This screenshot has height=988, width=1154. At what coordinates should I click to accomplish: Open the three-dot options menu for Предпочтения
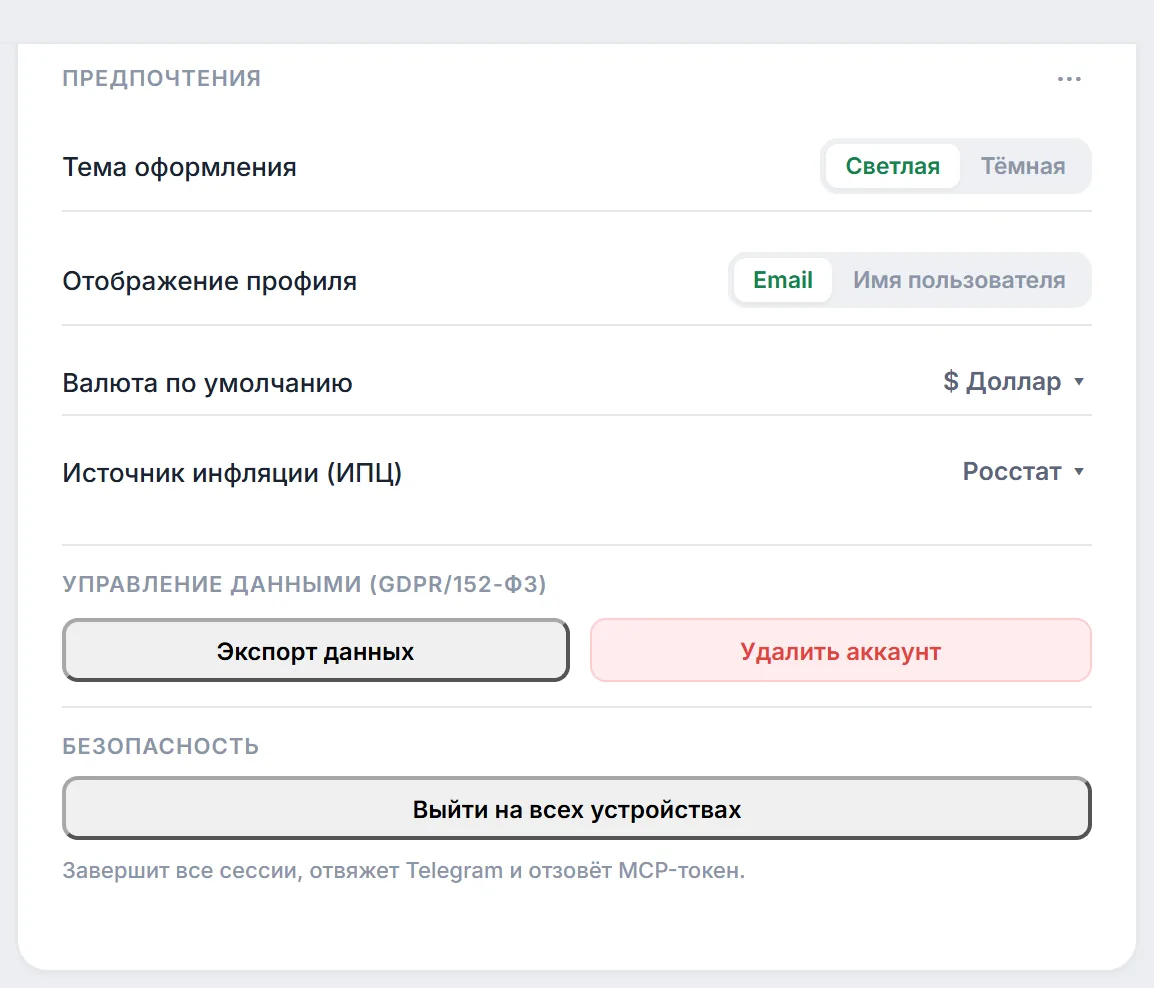[x=1069, y=79]
